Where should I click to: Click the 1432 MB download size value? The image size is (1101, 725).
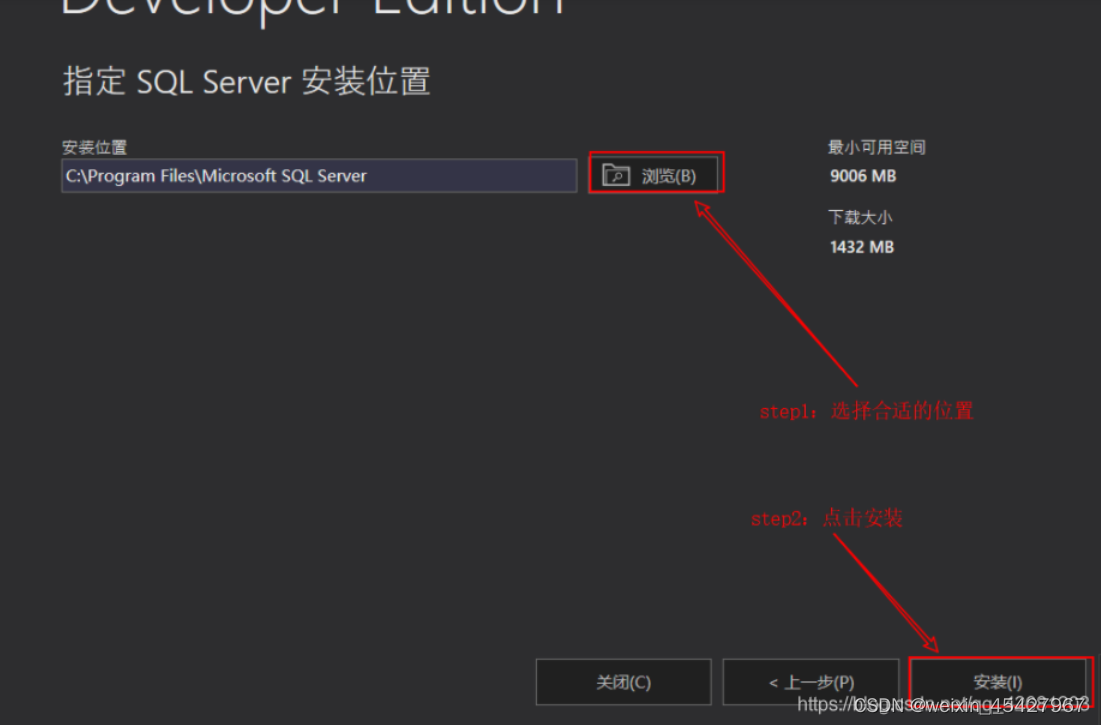[x=862, y=247]
